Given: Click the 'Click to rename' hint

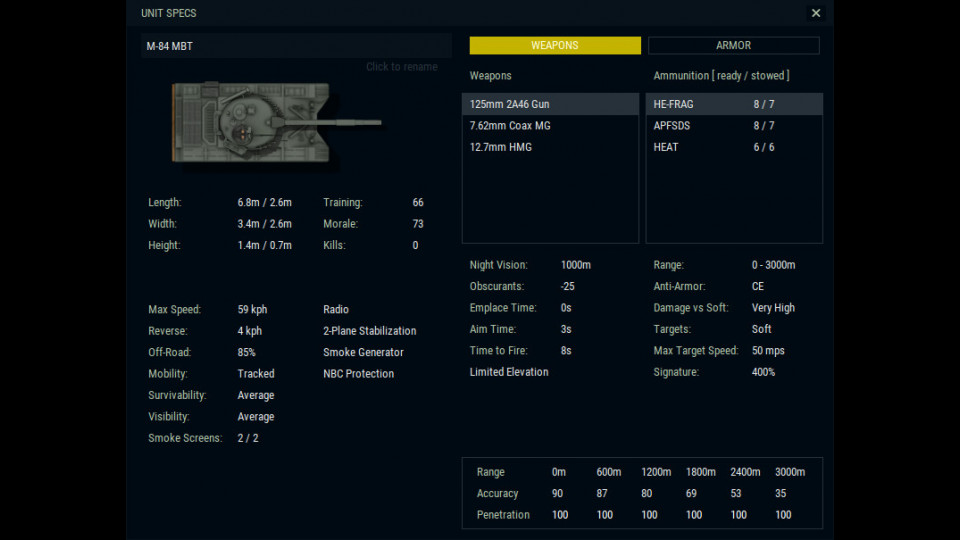Looking at the screenshot, I should [402, 67].
